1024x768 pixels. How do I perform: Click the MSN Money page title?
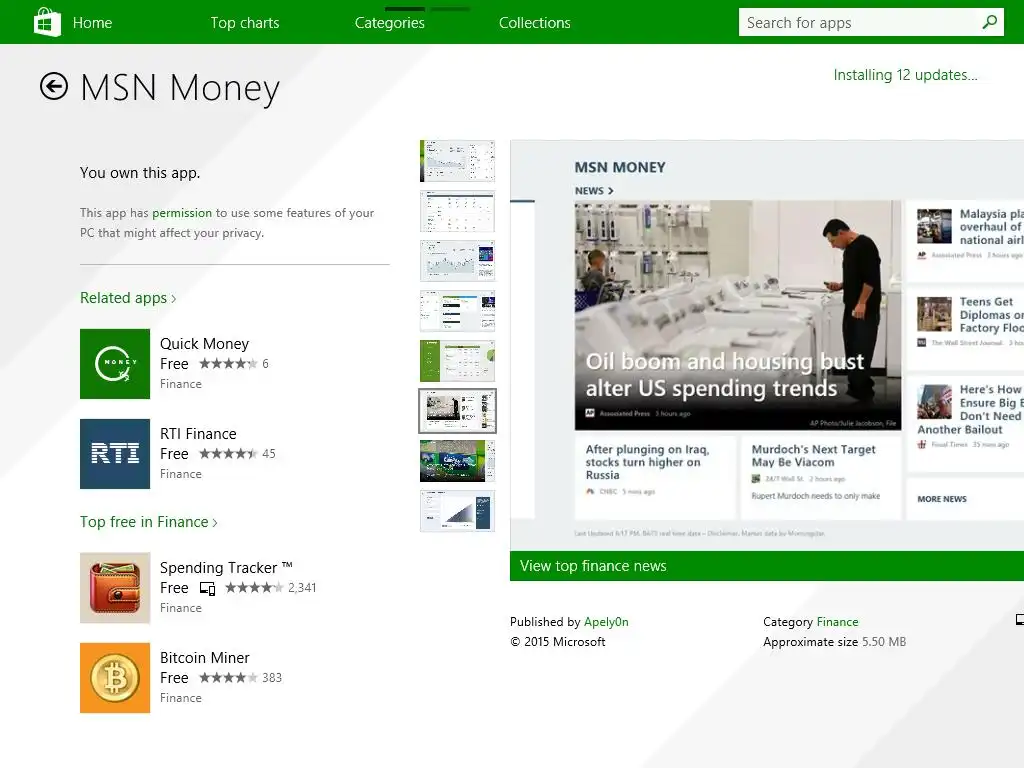(180, 88)
